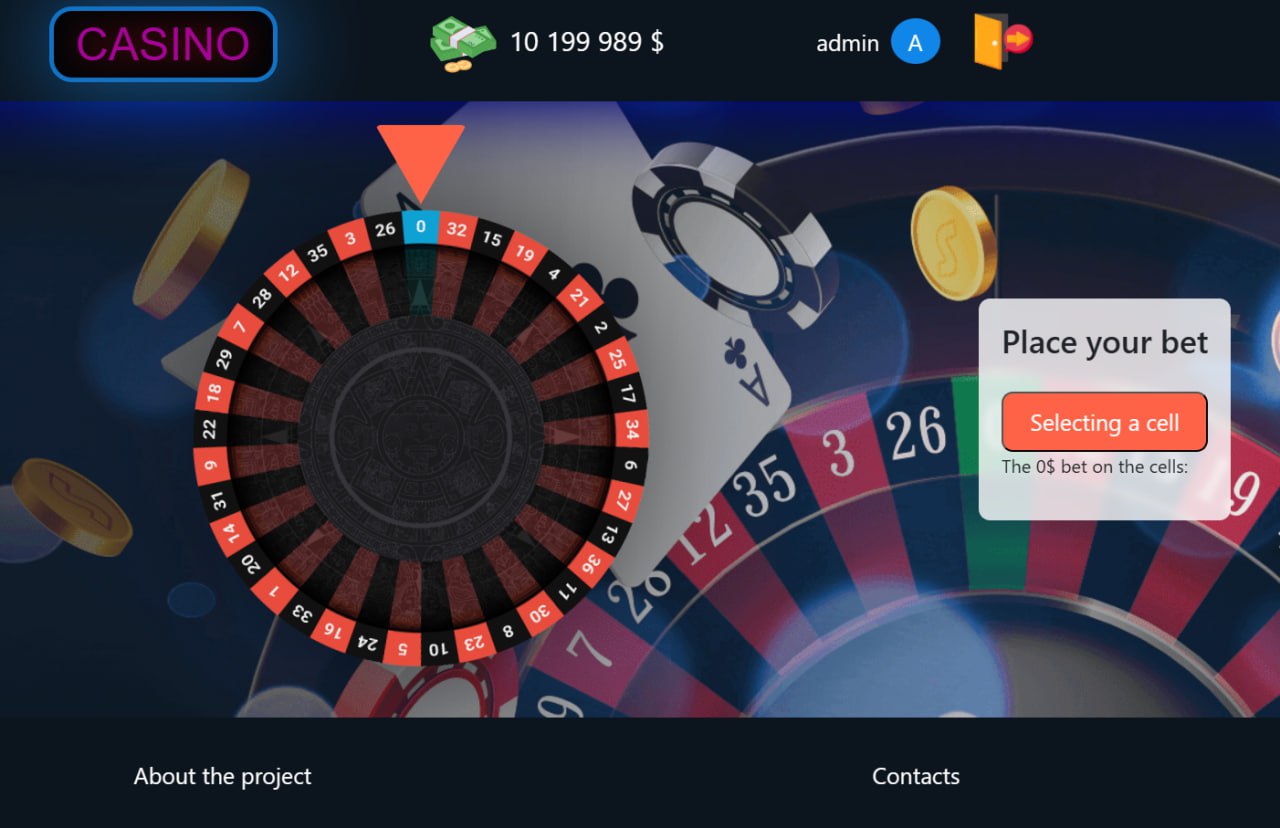The width and height of the screenshot is (1280, 828).
Task: Select the blue 0 cell on wheel
Action: click(421, 227)
